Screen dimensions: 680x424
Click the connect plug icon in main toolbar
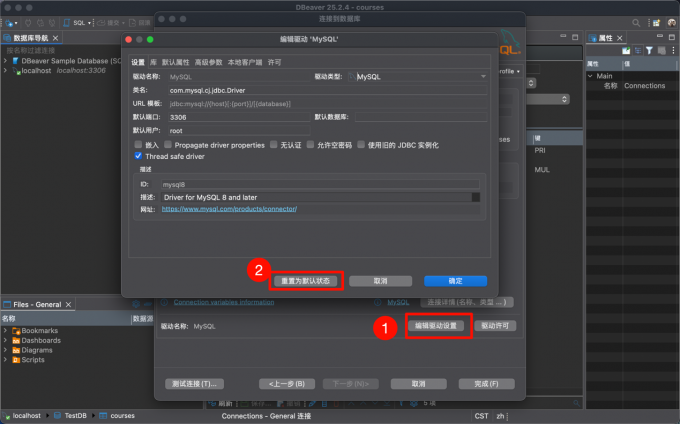pyautogui.click(x=28, y=23)
